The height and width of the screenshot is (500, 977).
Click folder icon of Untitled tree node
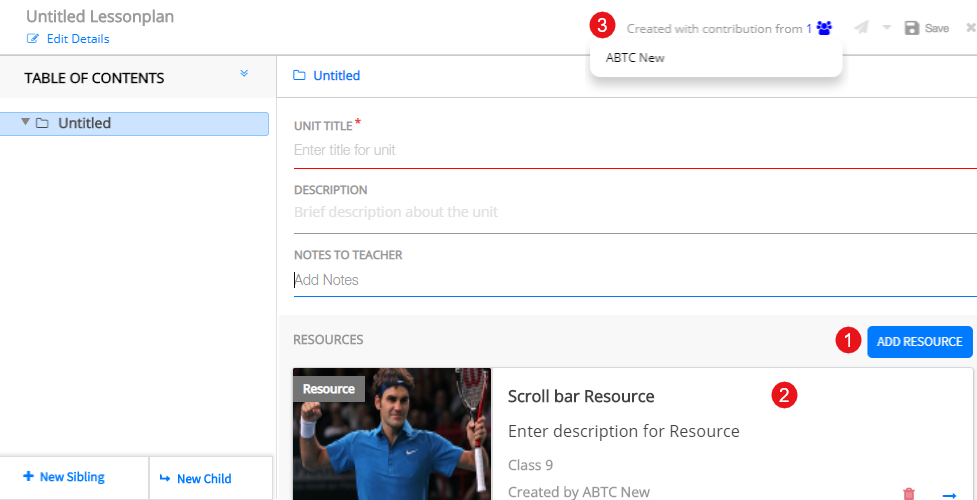click(42, 124)
